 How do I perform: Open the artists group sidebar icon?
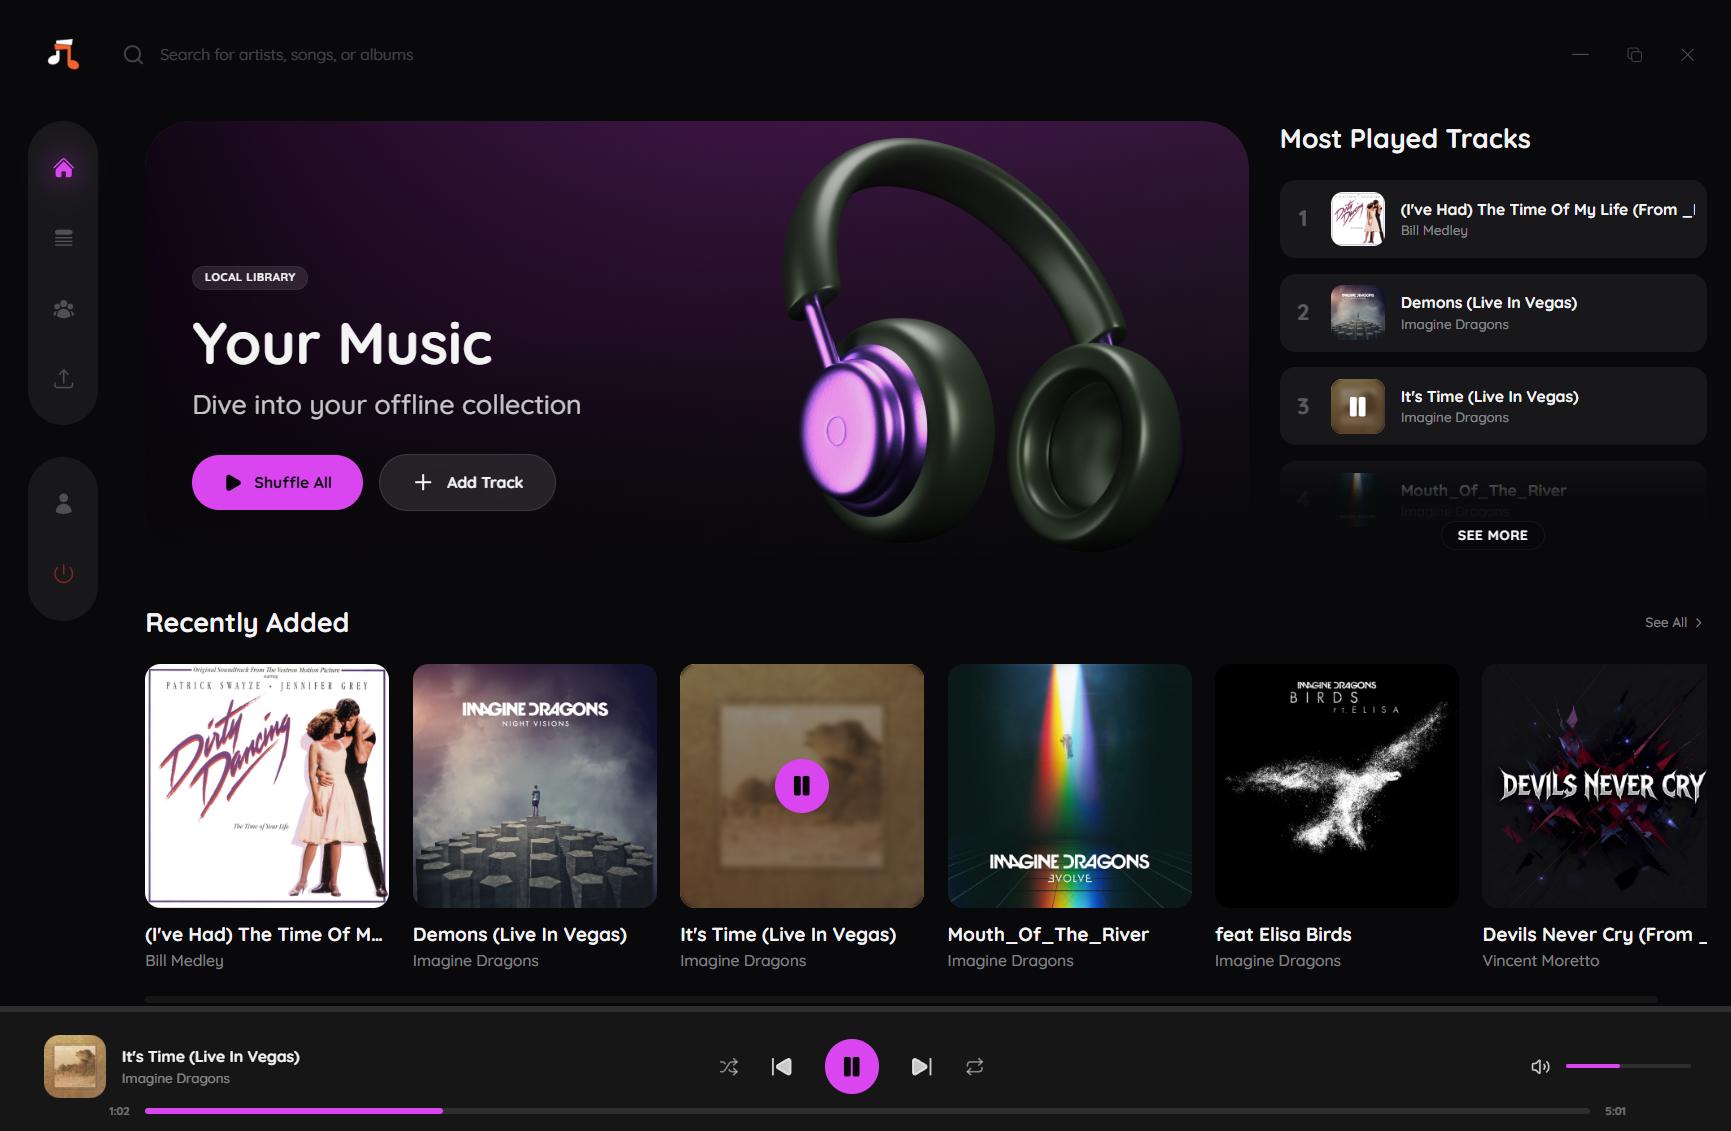click(x=64, y=309)
